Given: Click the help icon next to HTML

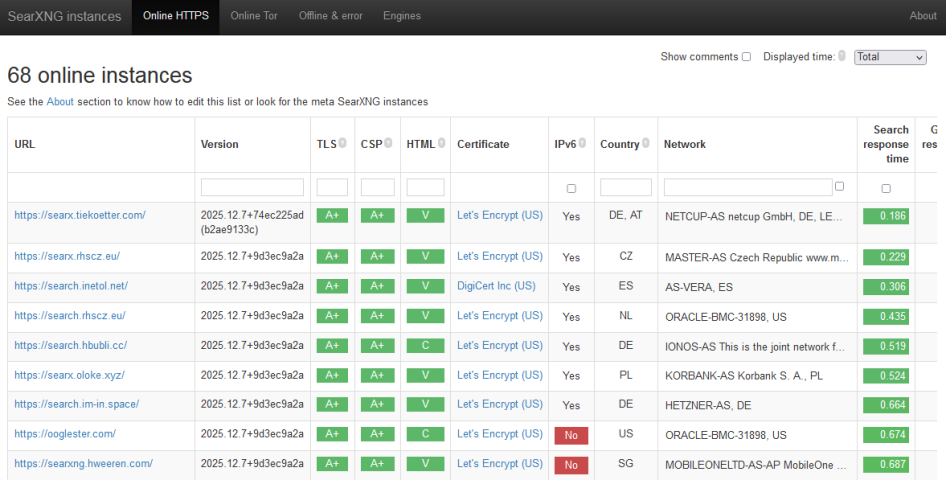Looking at the screenshot, I should 440,143.
